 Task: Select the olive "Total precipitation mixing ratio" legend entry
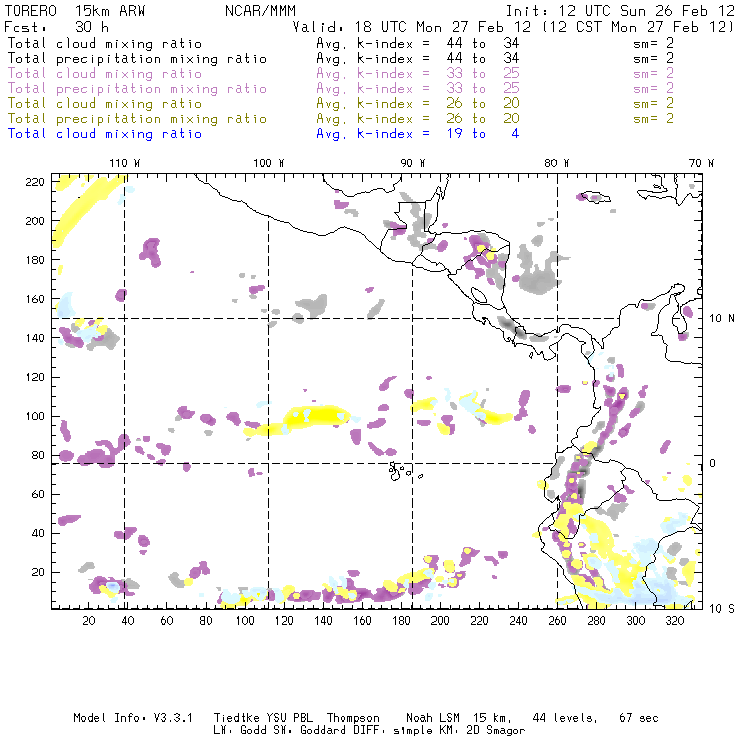136,119
